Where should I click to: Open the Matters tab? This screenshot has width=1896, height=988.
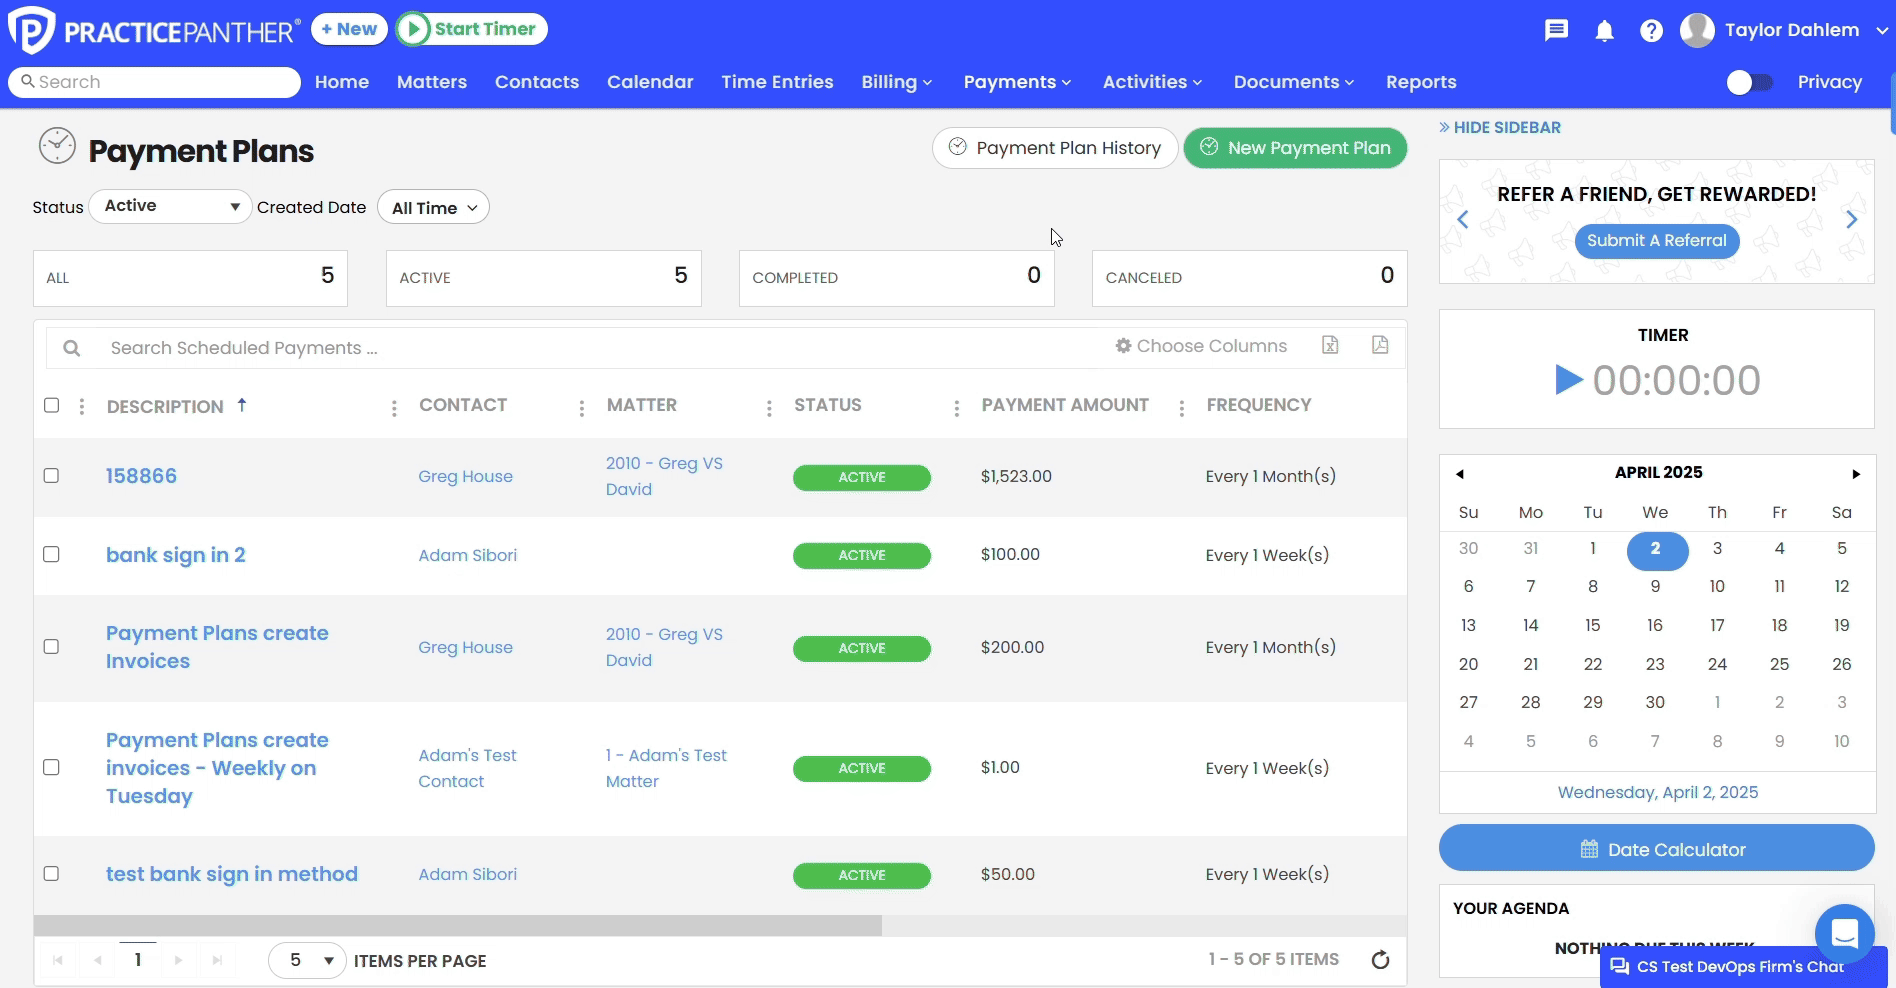click(432, 82)
